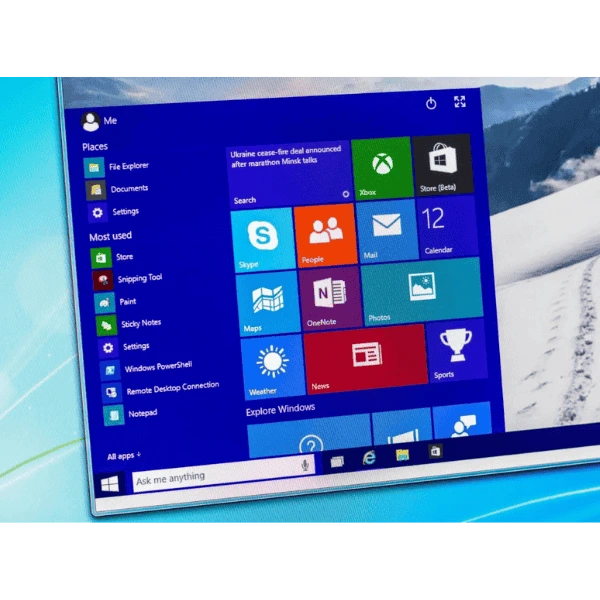Open Remote Desktop Connection
The width and height of the screenshot is (600, 600).
[x=161, y=391]
